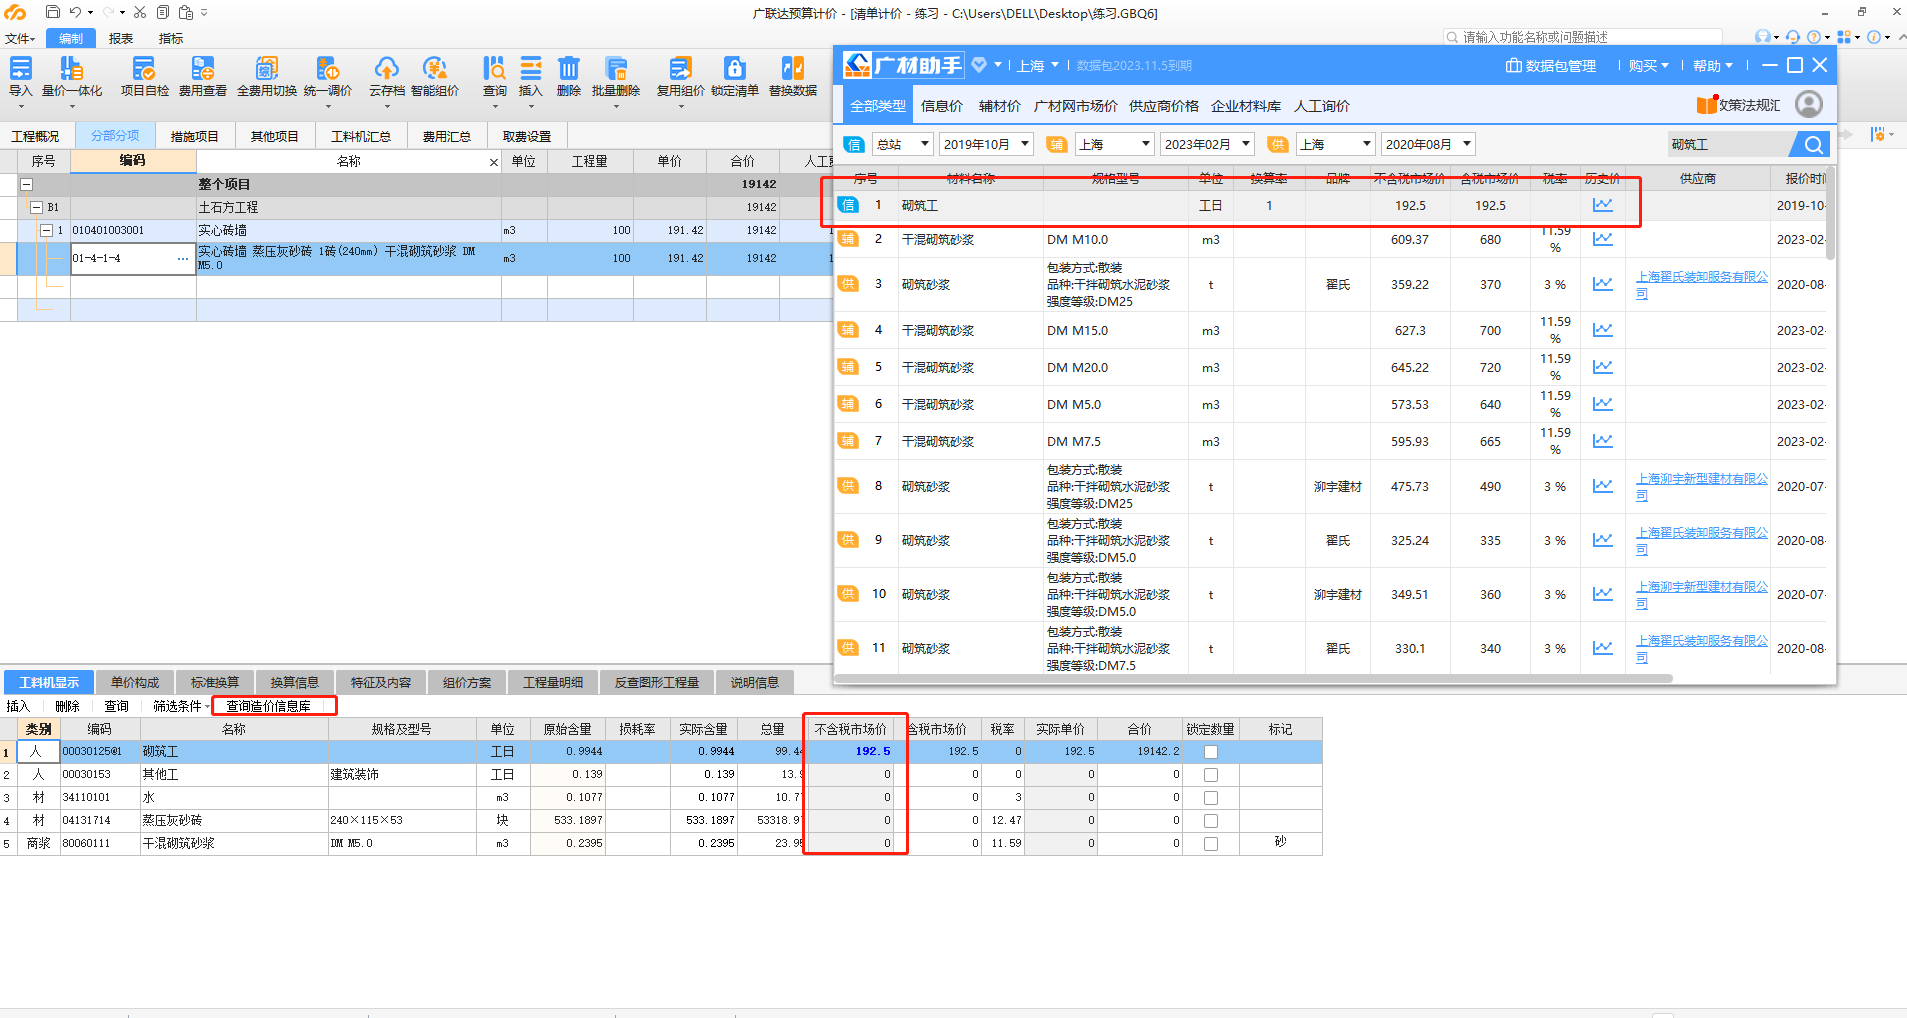Click the 替换数据 replace data icon

793,77
